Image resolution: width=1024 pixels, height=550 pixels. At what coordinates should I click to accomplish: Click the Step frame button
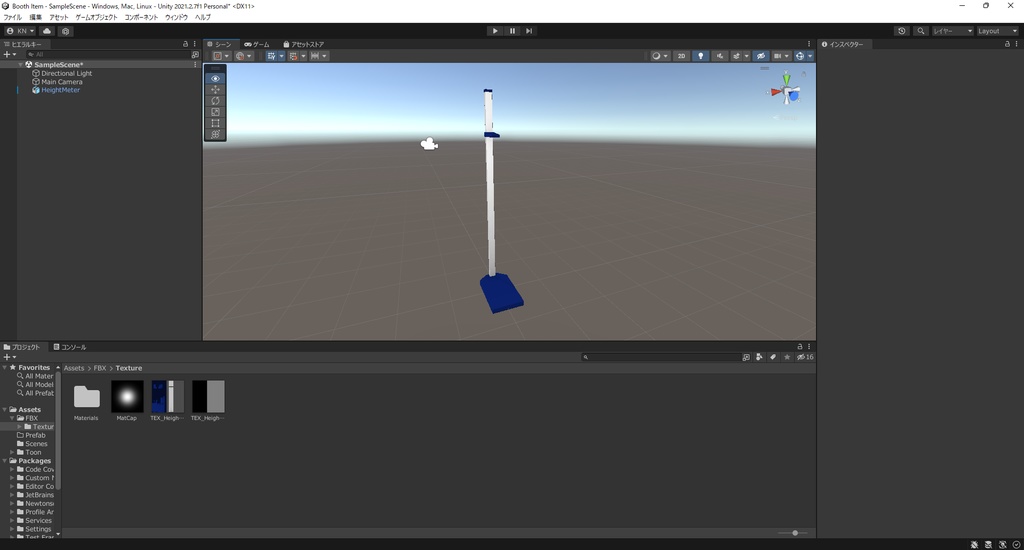tap(529, 31)
